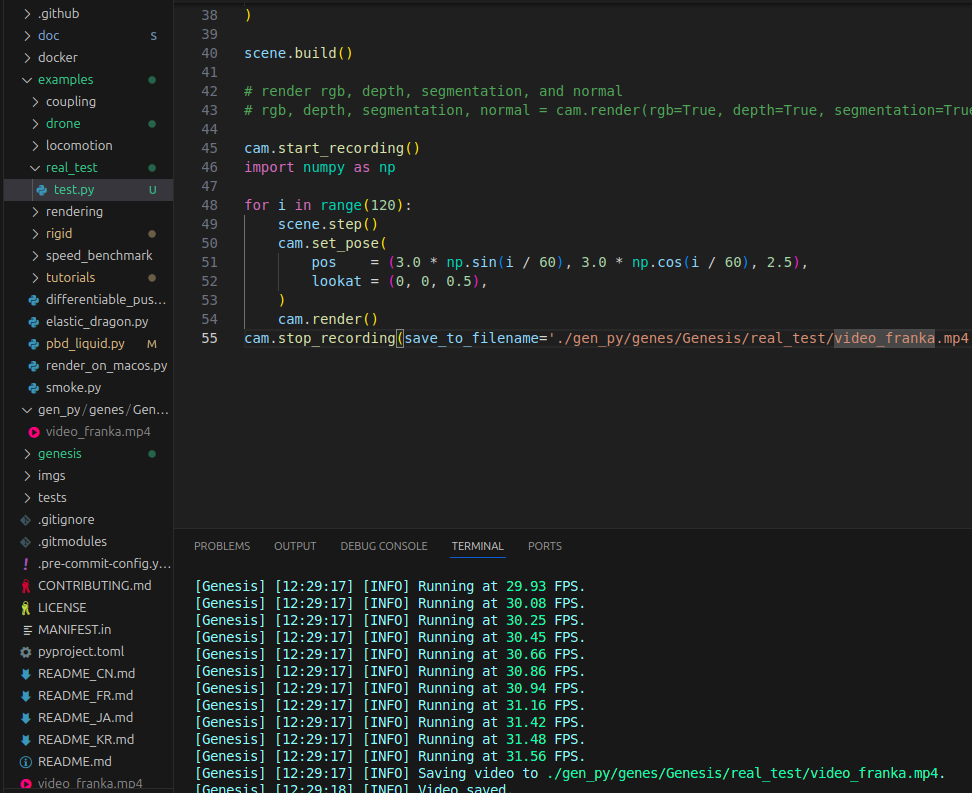This screenshot has height=793, width=972.
Task: Open the DEBUG CONSOLE tab
Action: coord(383,546)
